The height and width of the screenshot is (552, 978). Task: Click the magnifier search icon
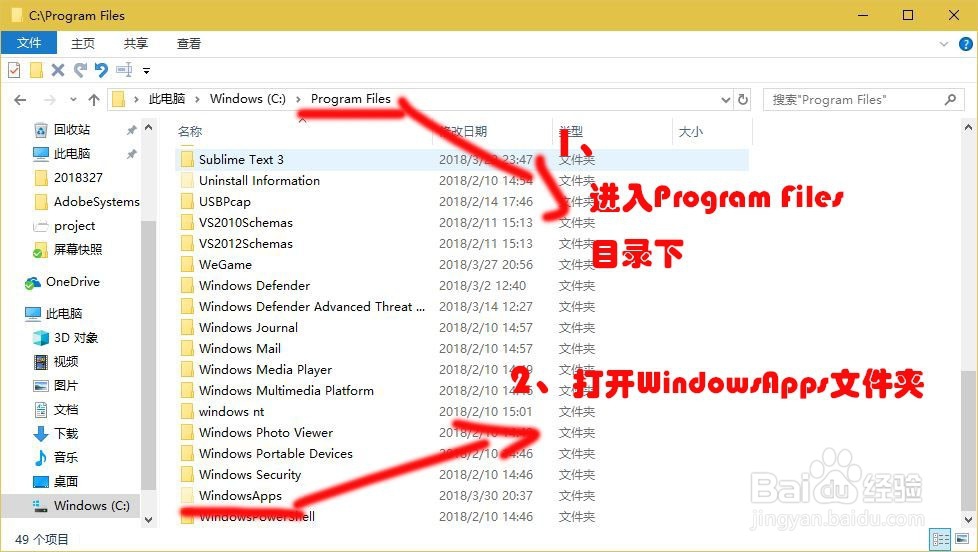click(x=950, y=100)
